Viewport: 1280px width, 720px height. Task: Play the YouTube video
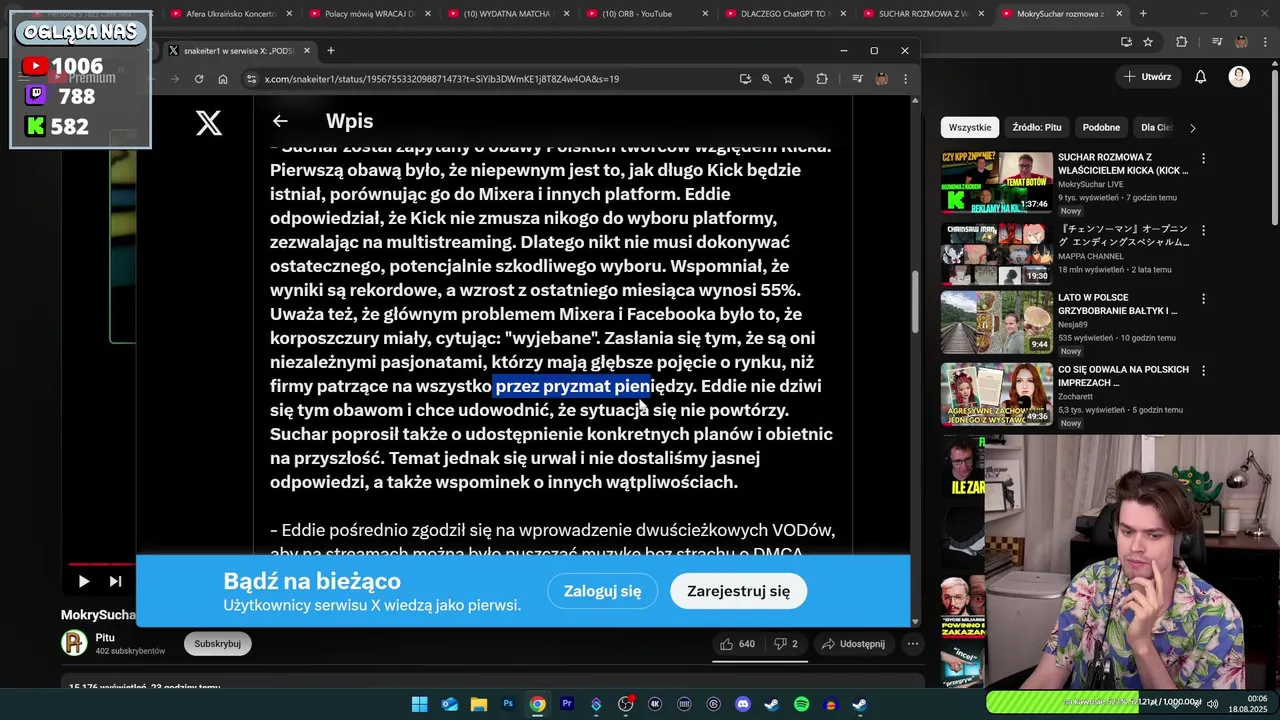point(84,581)
